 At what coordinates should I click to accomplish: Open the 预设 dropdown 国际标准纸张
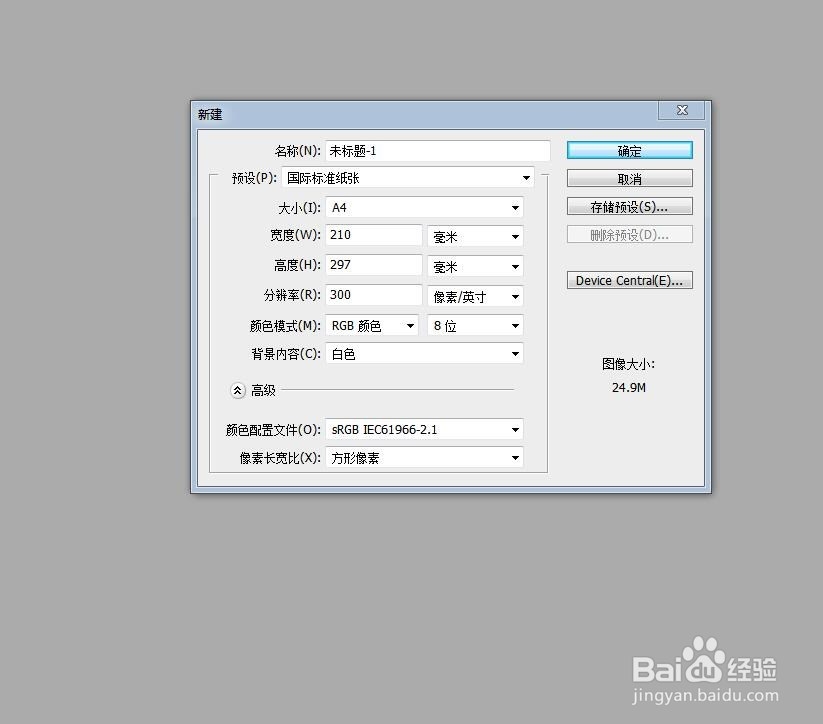408,178
